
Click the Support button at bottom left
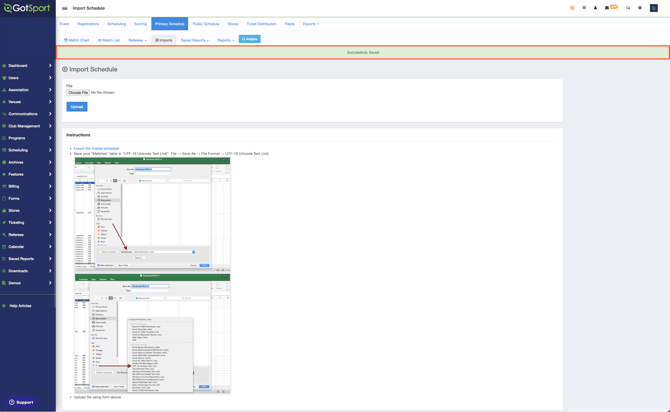click(x=21, y=402)
